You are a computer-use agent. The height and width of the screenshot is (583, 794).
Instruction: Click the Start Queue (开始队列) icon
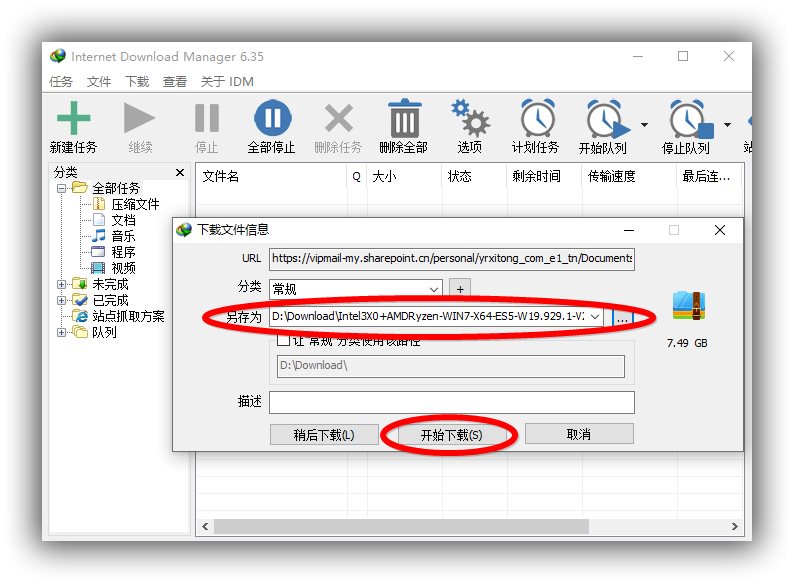(x=607, y=119)
